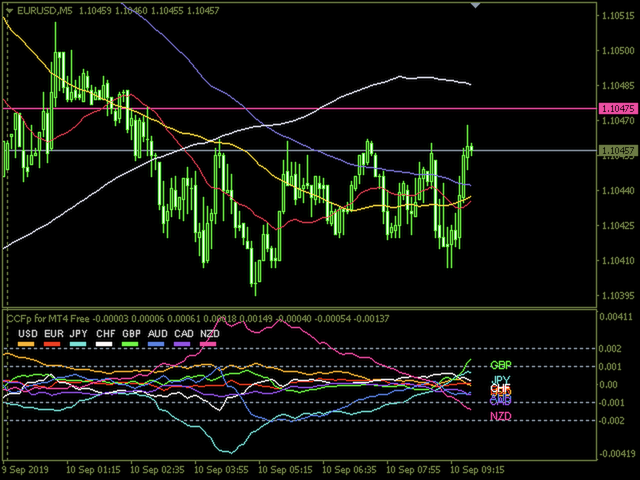Click the pink NZD line end label
The image size is (640, 480).
(500, 415)
